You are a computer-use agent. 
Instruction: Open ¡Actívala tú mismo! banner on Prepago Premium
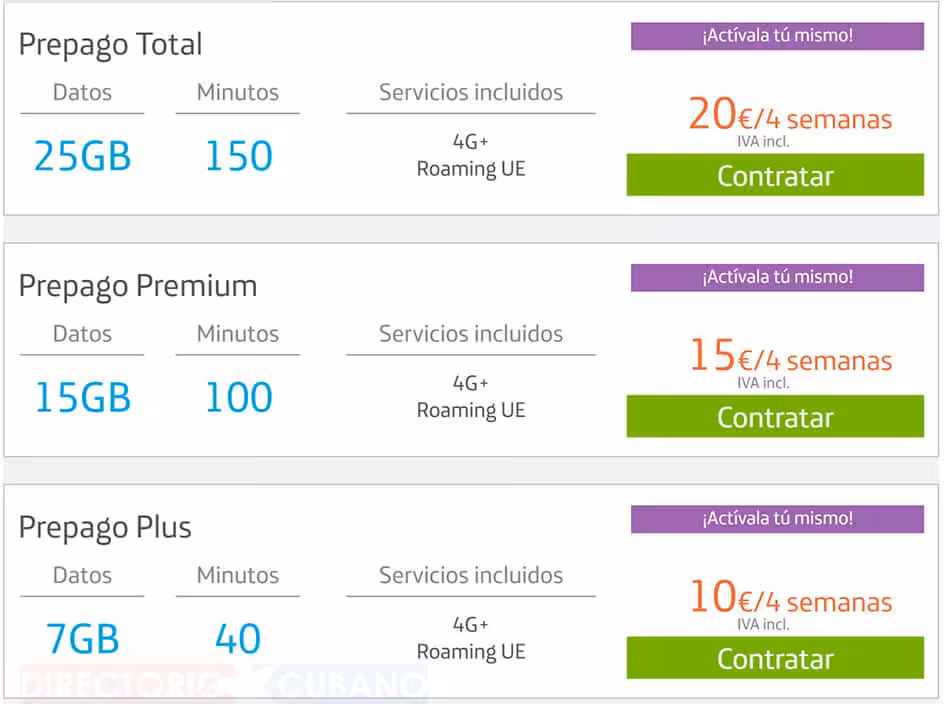click(777, 277)
